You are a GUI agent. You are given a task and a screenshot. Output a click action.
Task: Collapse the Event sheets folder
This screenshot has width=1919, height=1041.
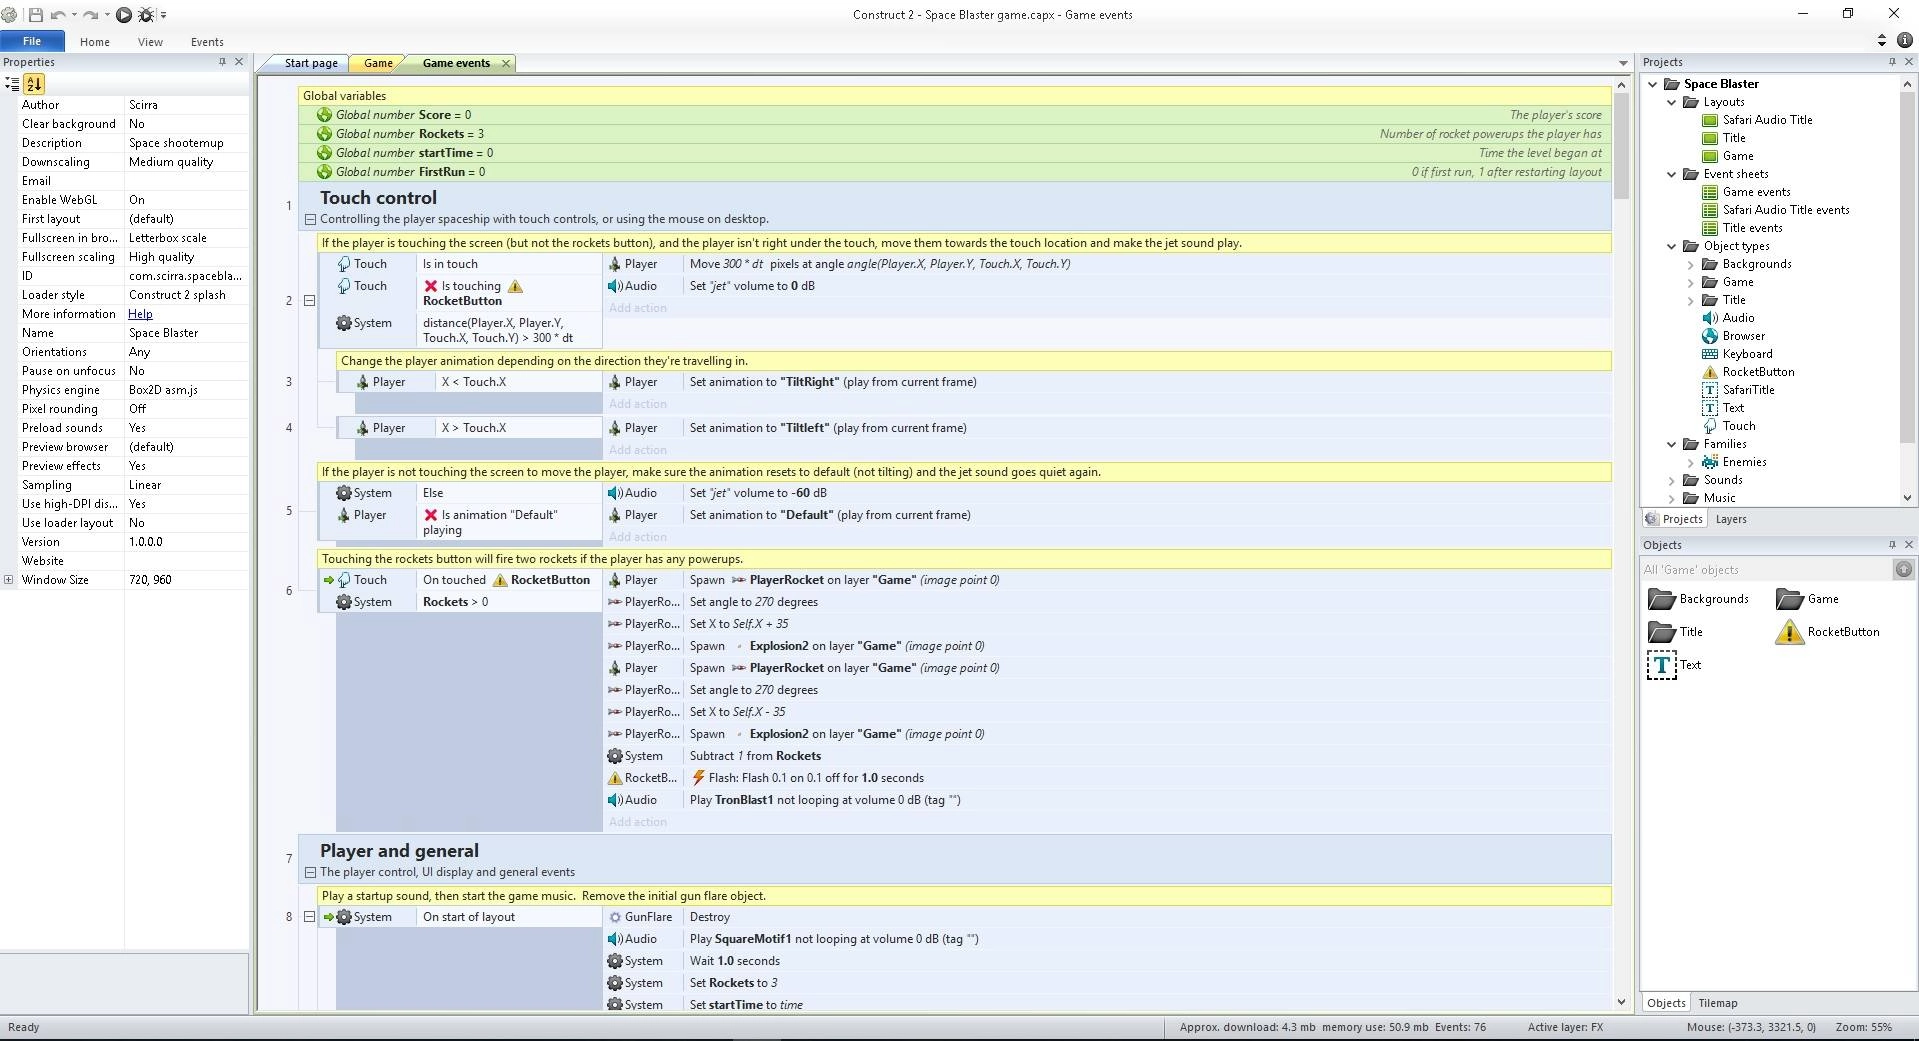click(x=1672, y=174)
